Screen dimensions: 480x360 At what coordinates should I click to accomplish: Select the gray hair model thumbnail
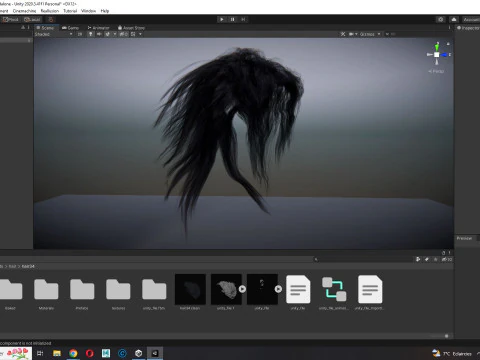(226, 289)
